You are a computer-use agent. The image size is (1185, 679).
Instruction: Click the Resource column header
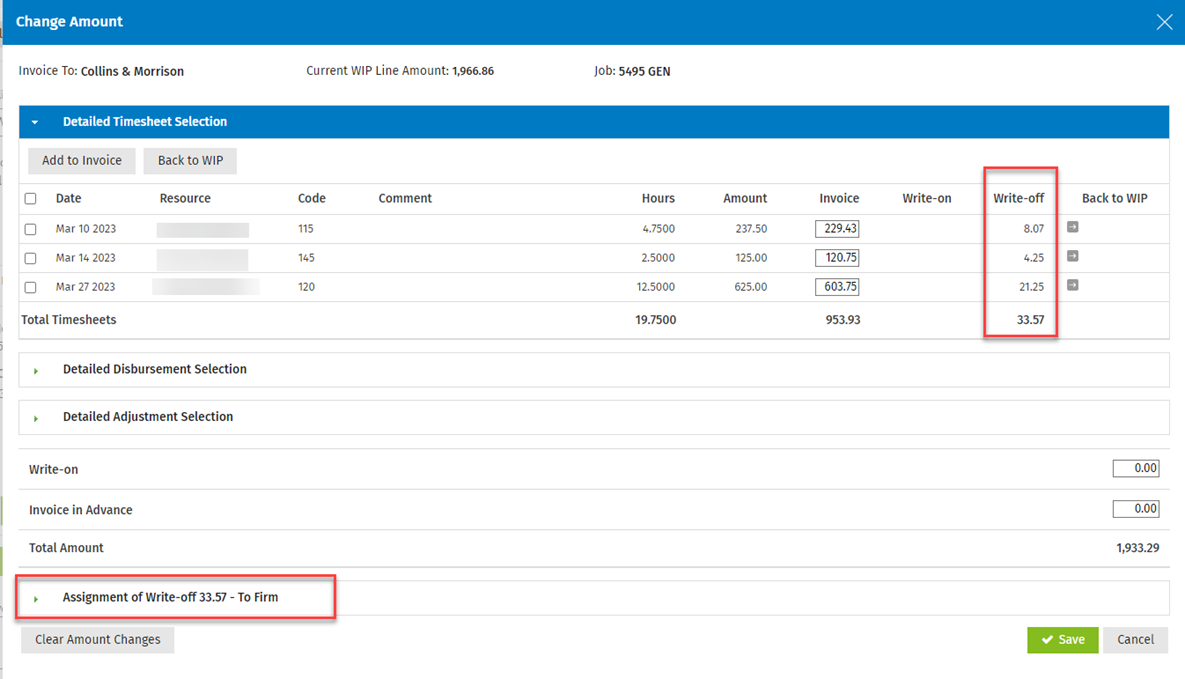click(x=185, y=198)
